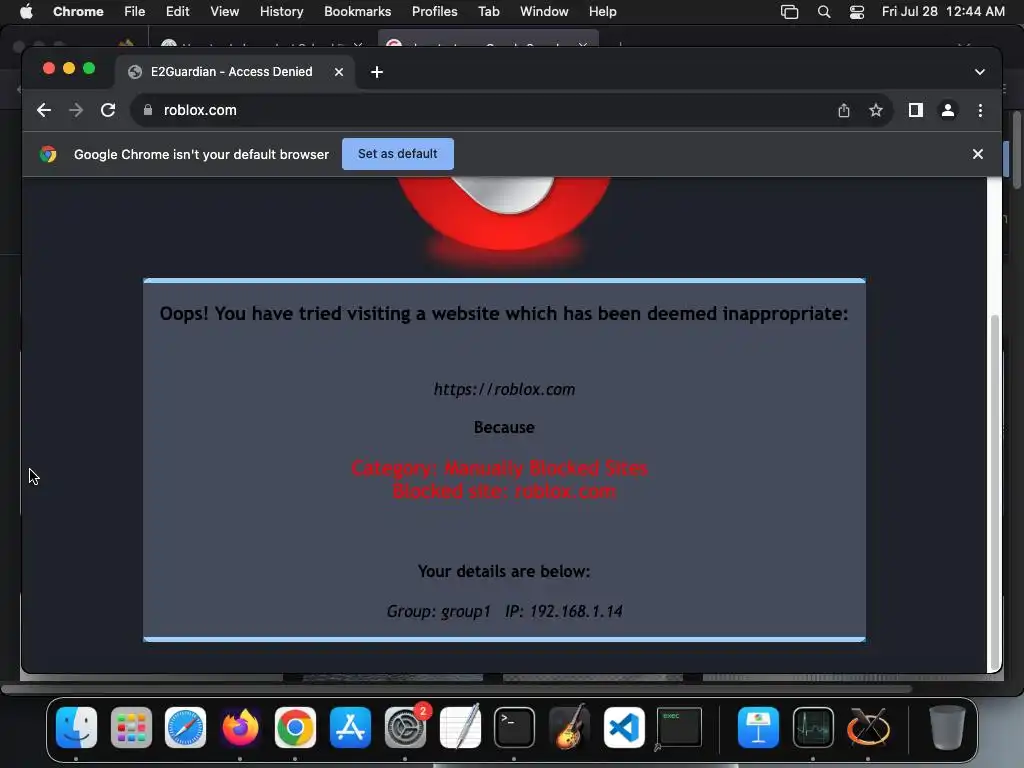View site info via lock icon
Image resolution: width=1024 pixels, height=768 pixels.
click(x=148, y=110)
